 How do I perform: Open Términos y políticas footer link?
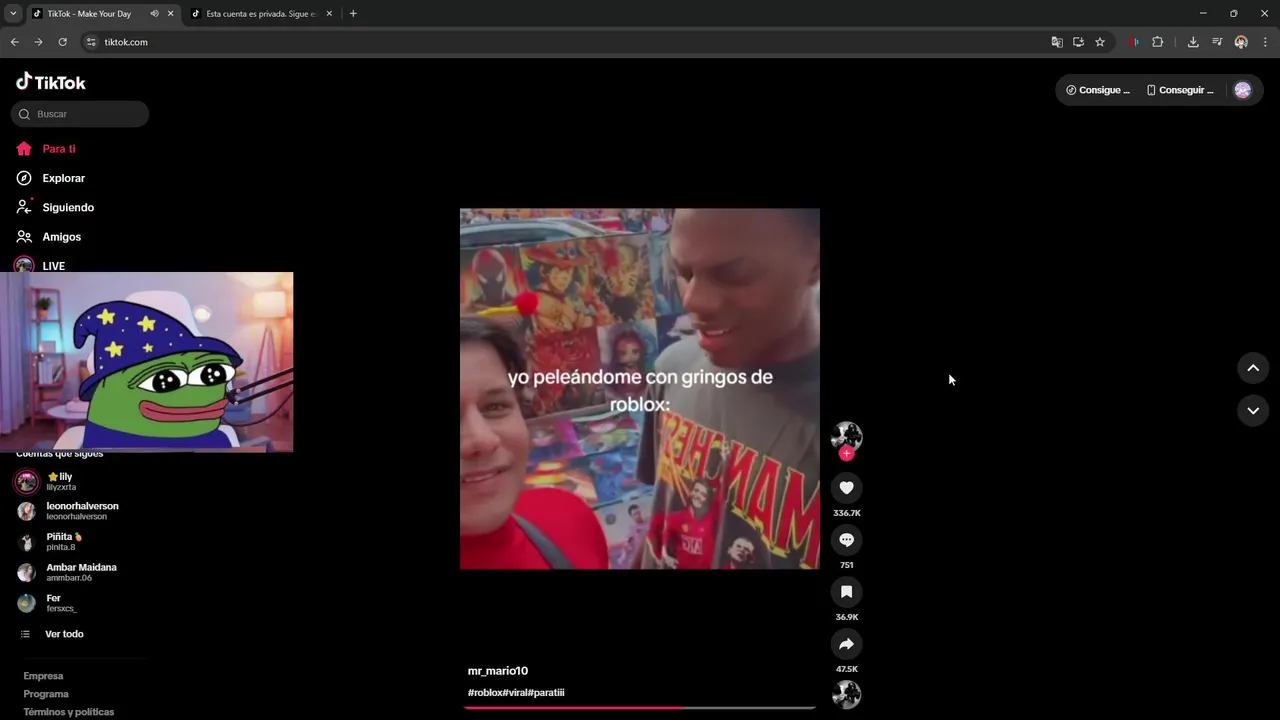tap(69, 712)
